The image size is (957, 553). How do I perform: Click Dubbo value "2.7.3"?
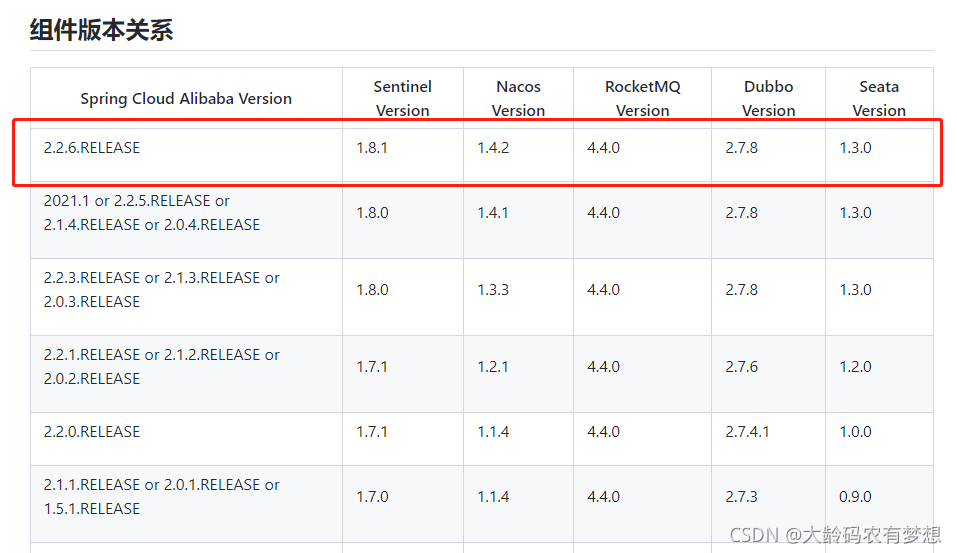(741, 497)
